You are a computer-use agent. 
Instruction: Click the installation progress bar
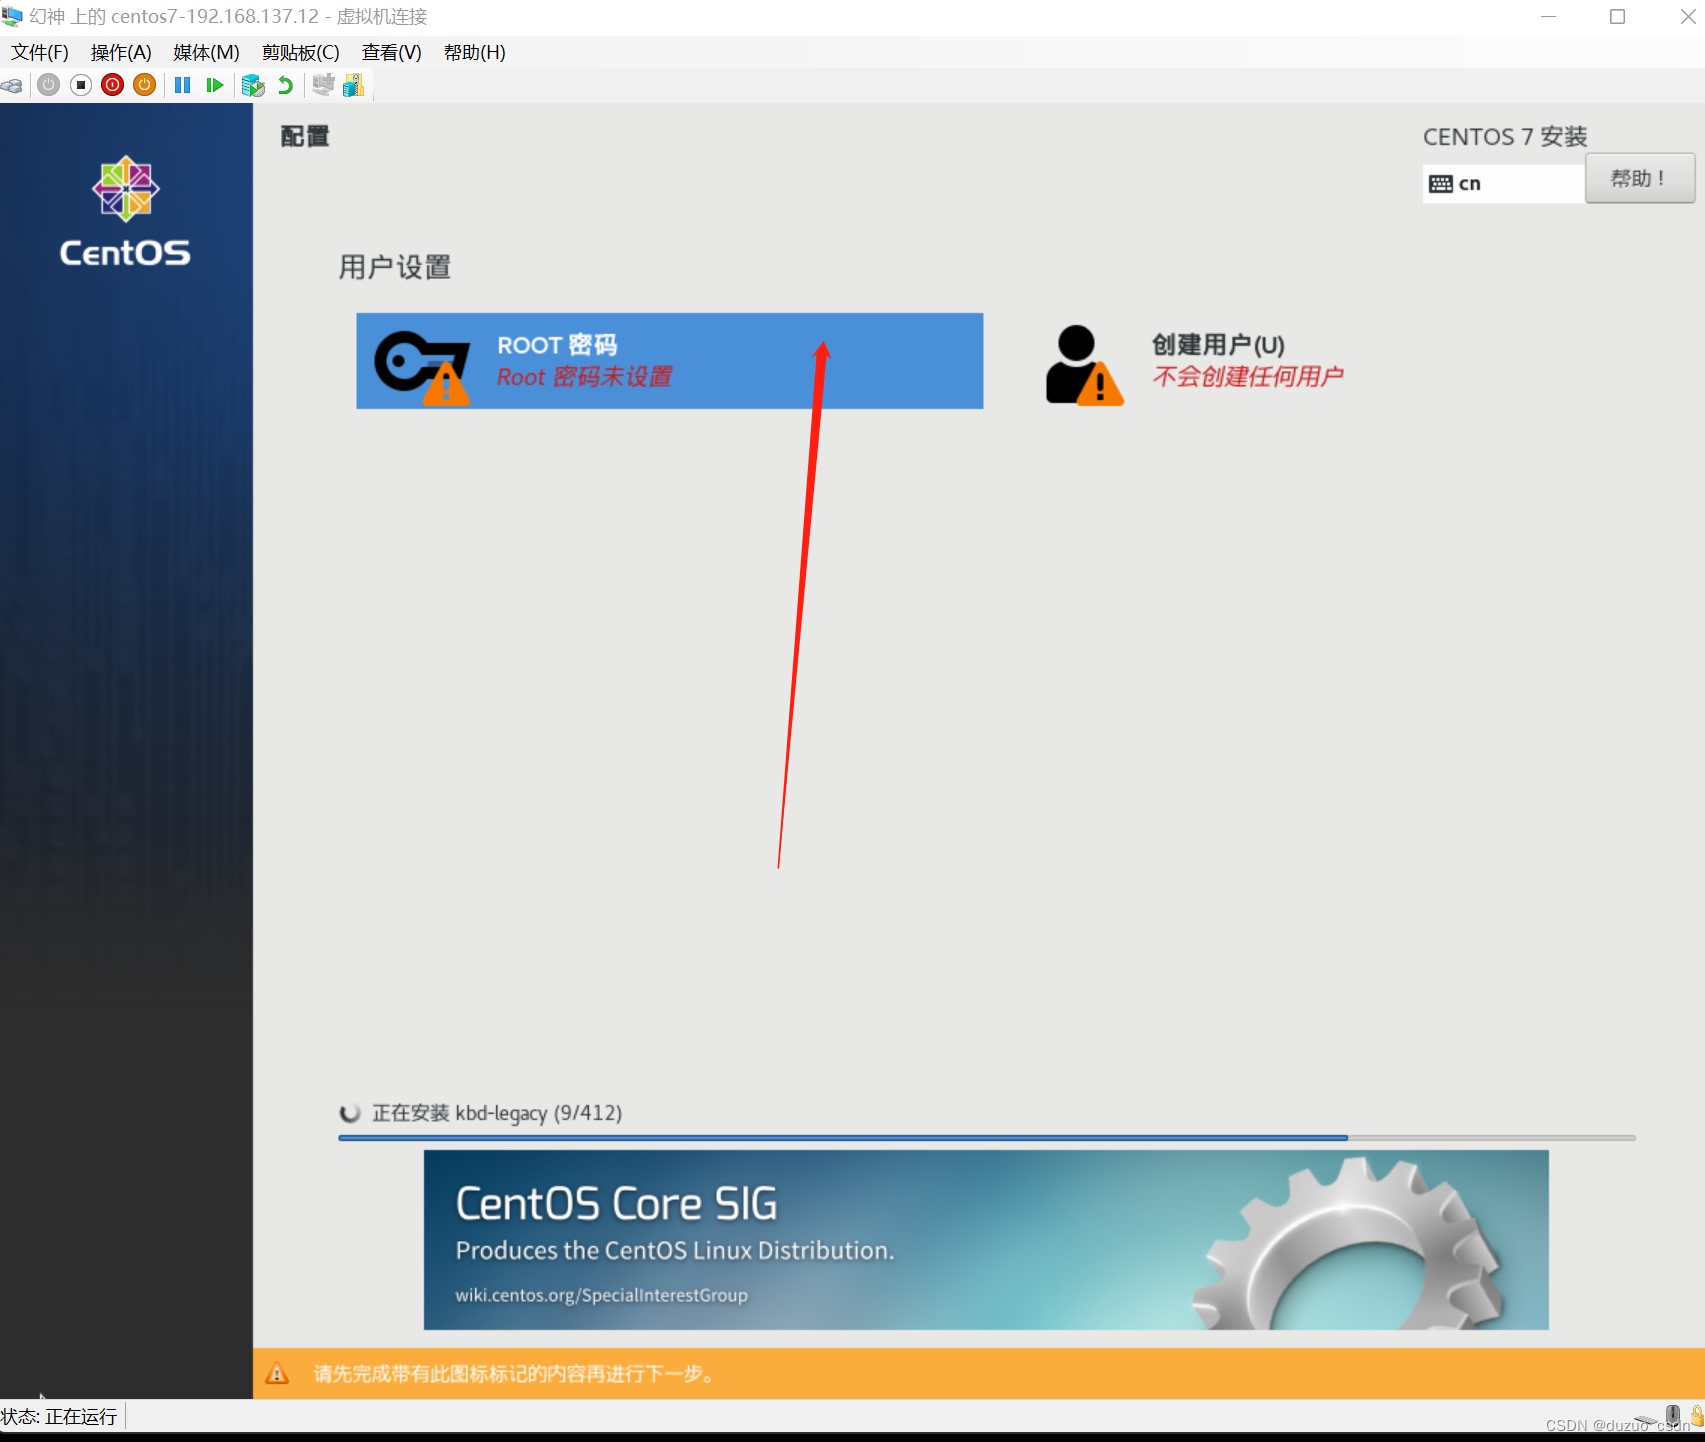pos(986,1138)
